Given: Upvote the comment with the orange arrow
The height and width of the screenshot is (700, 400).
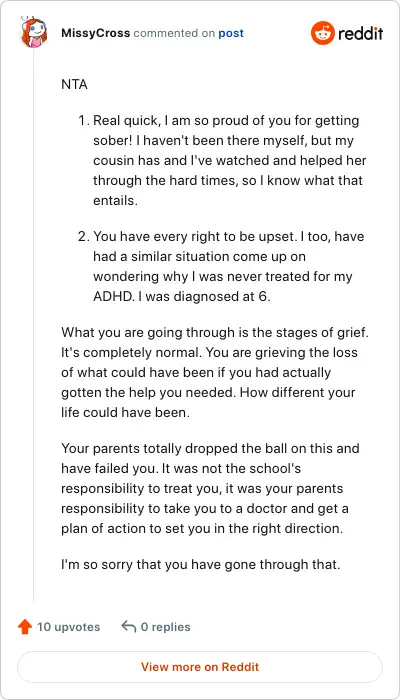Looking at the screenshot, I should click(25, 627).
